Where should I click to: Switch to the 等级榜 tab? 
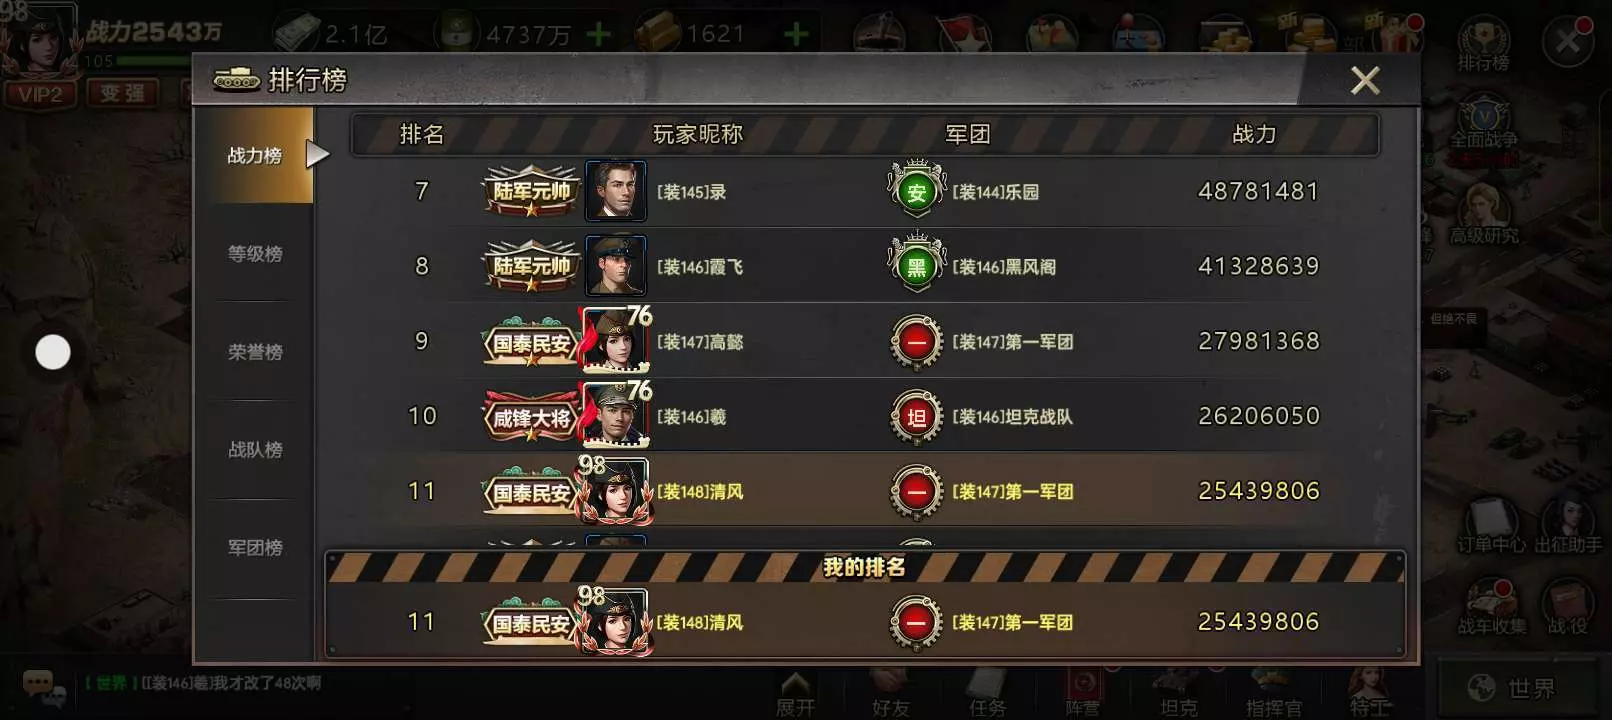tap(255, 254)
